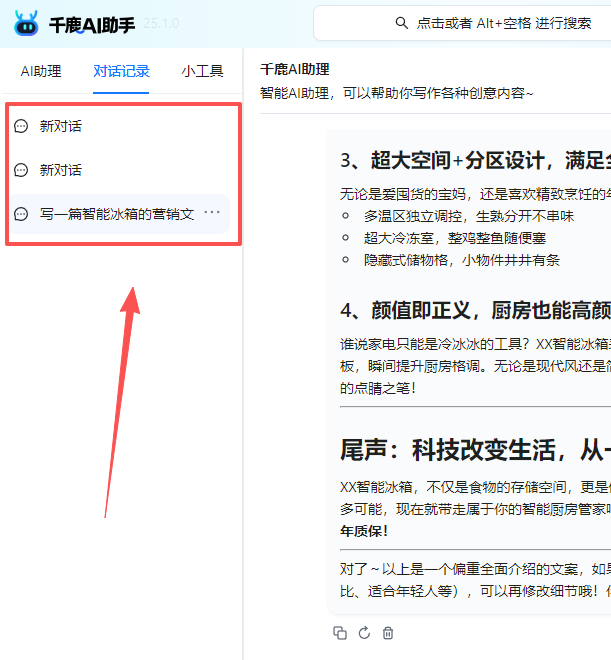The width and height of the screenshot is (611, 660).
Task: Click the copy icon below the AI response
Action: click(x=340, y=633)
